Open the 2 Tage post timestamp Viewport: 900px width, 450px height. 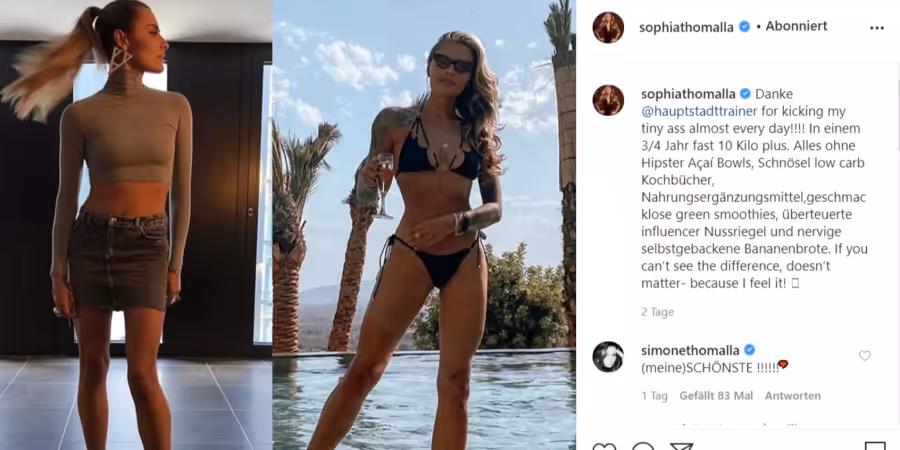[657, 312]
